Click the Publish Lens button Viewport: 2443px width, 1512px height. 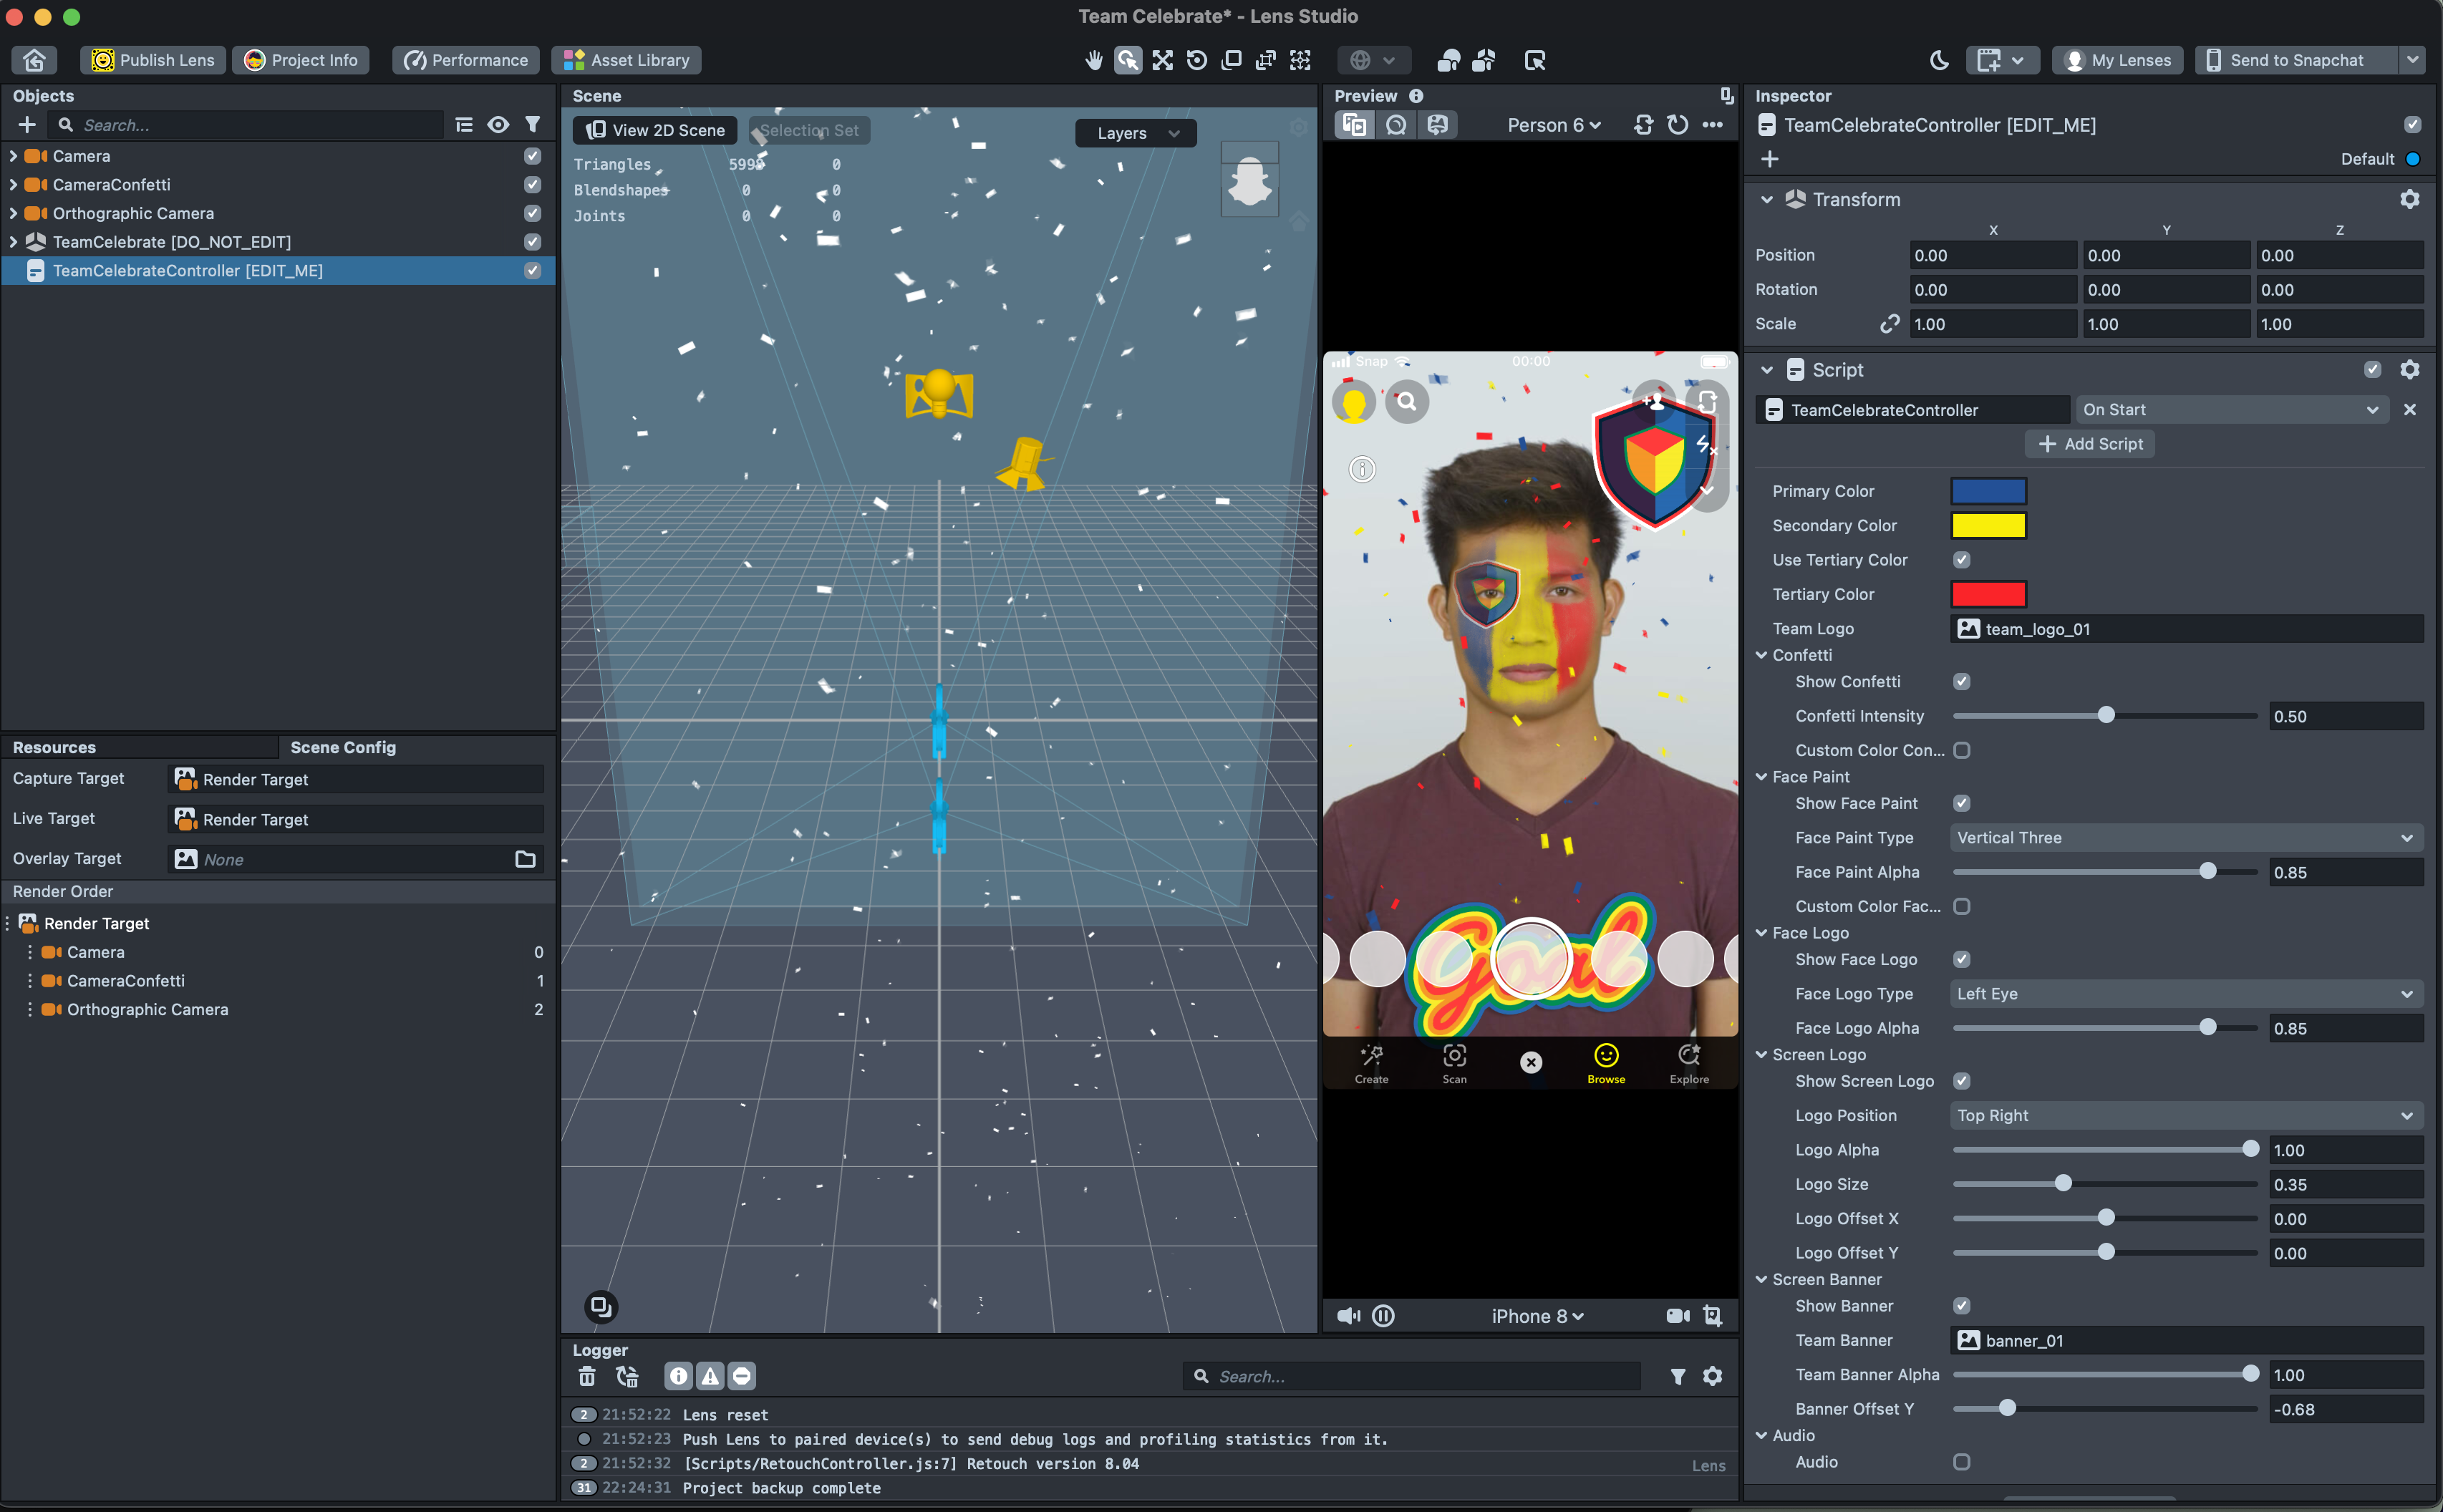point(152,60)
